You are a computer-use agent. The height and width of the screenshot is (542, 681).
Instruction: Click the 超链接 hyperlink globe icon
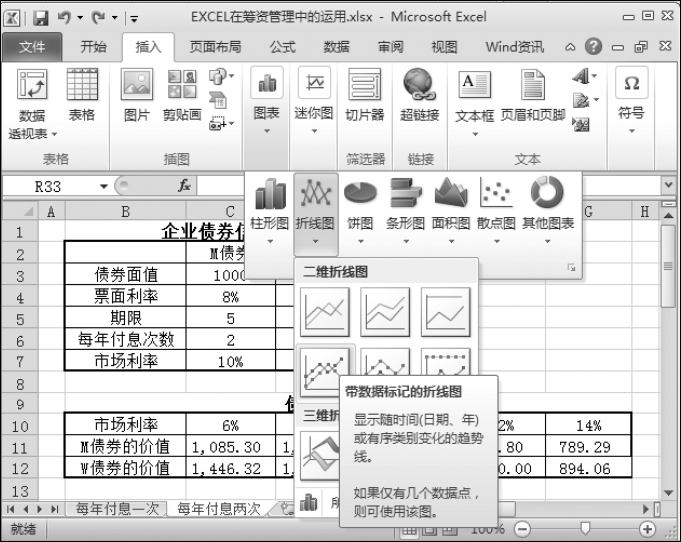[x=419, y=83]
